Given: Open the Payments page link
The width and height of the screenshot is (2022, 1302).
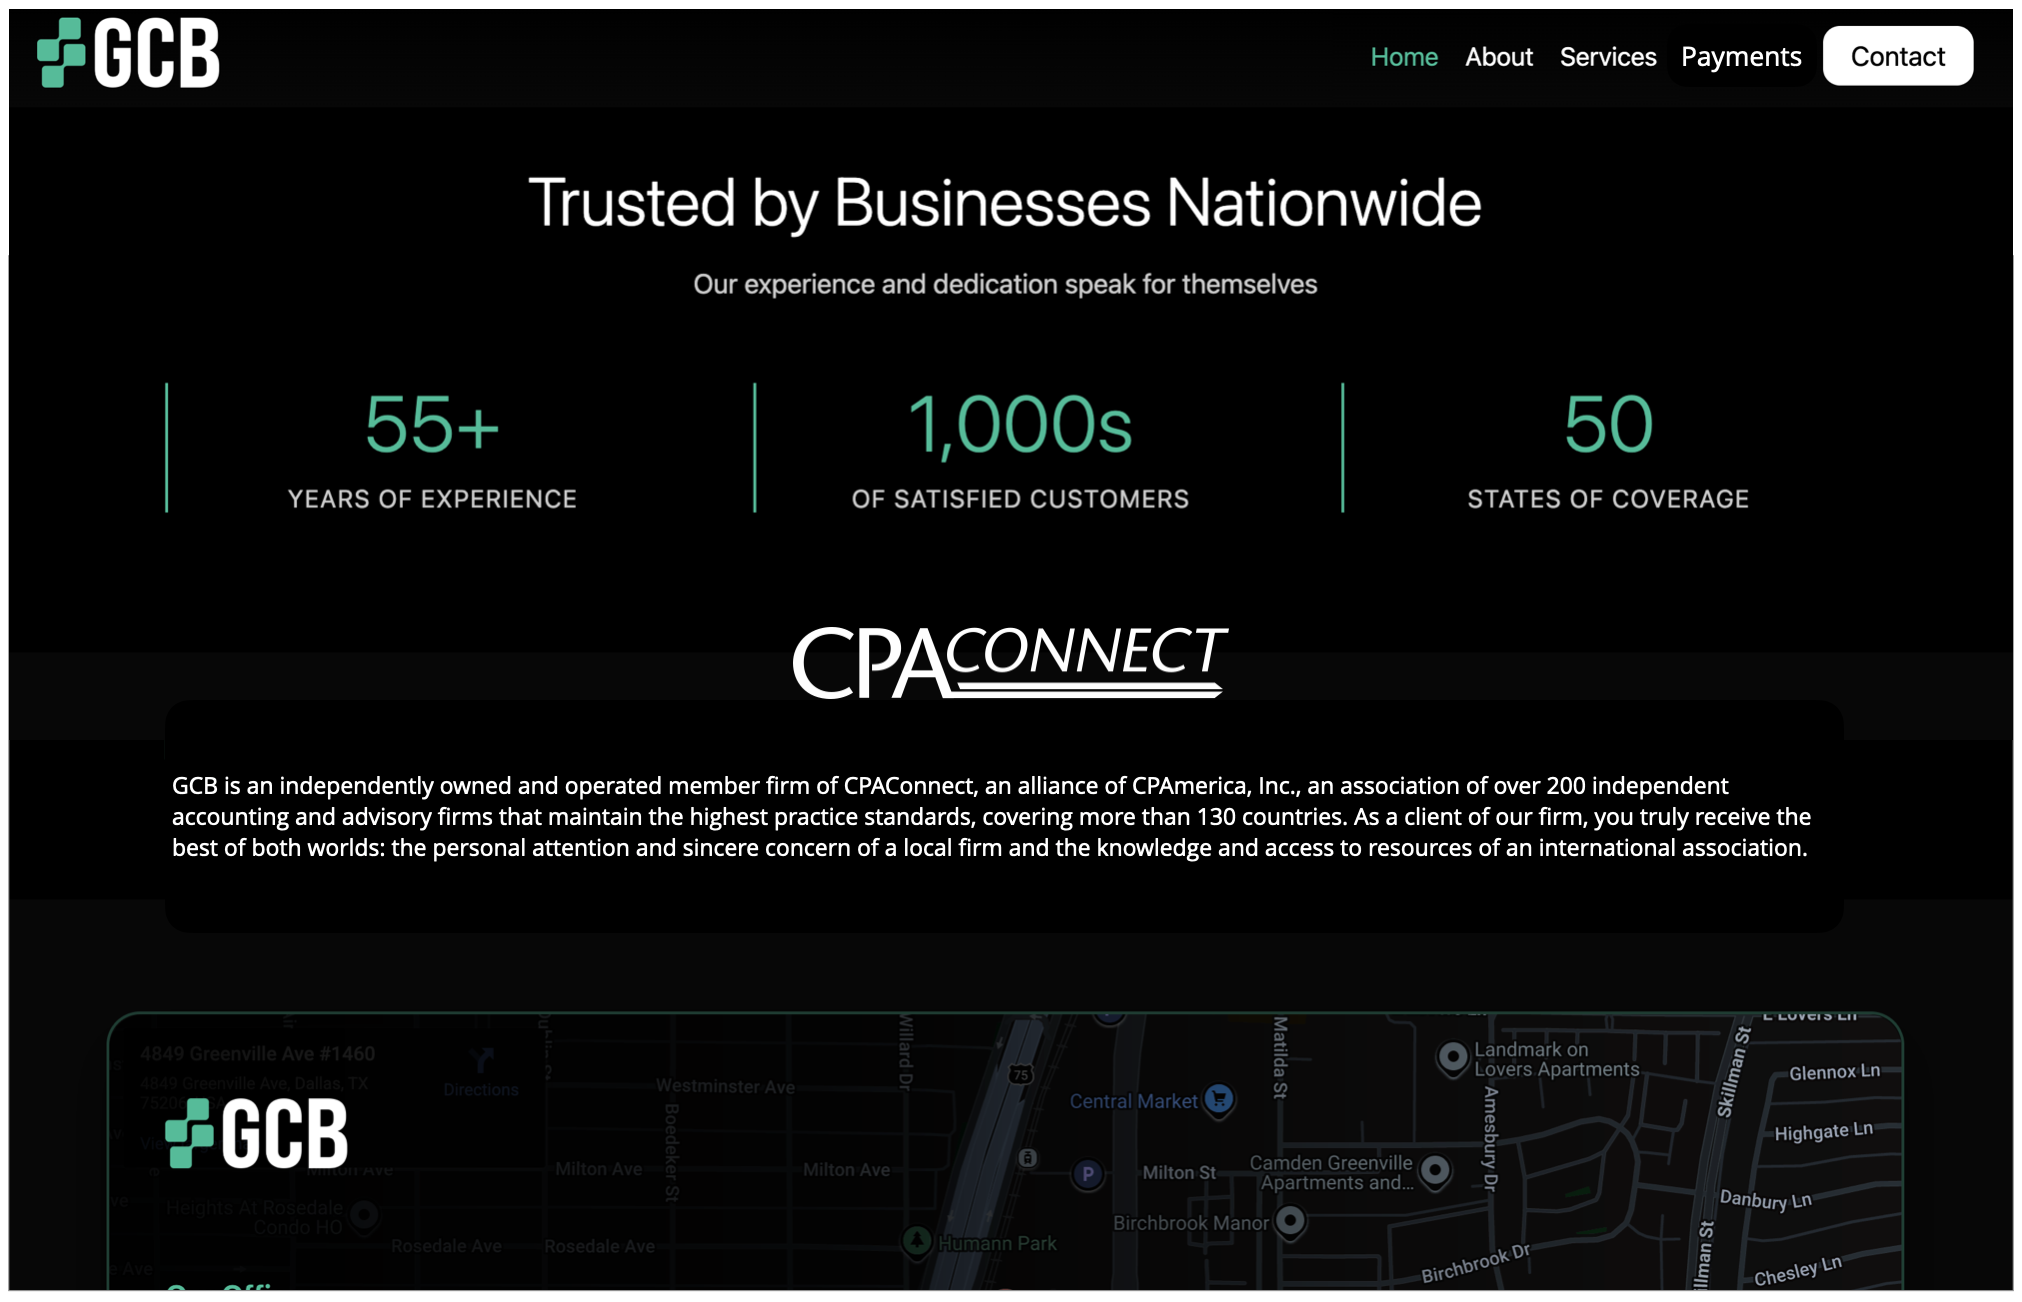Looking at the screenshot, I should point(1740,57).
